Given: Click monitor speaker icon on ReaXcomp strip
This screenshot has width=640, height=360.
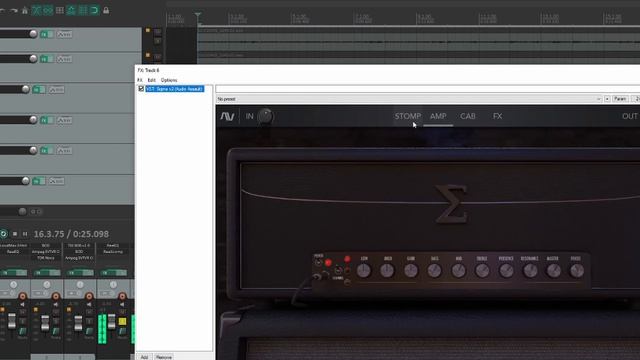Looking at the screenshot, I should click(x=122, y=304).
